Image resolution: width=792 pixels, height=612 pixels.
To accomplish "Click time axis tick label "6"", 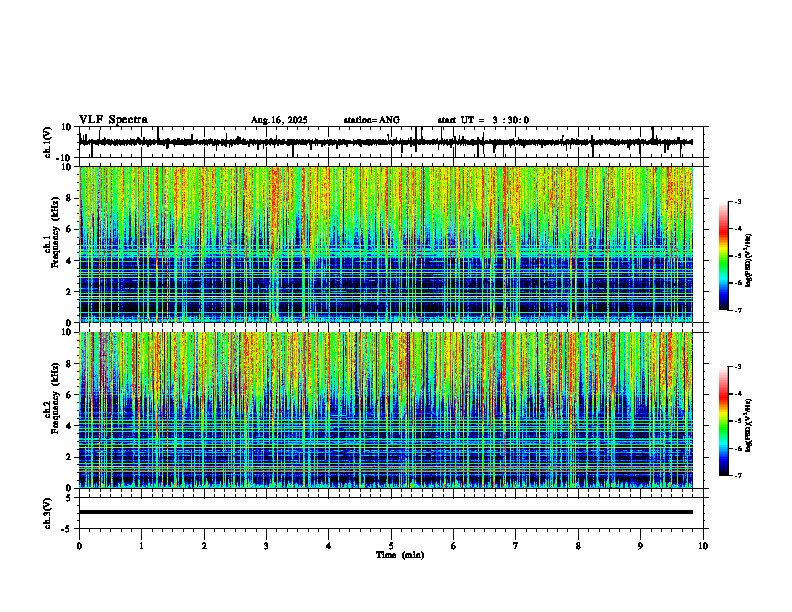I will 454,546.
